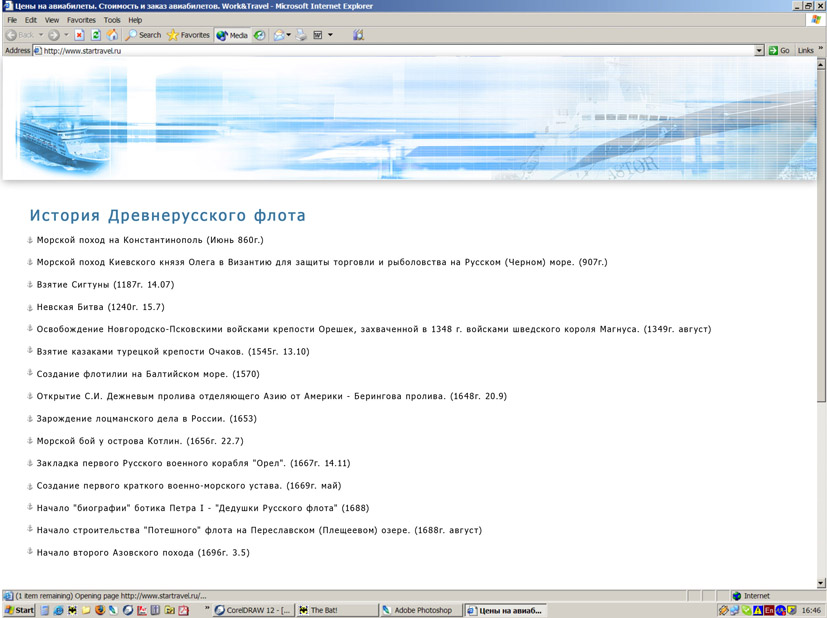The width and height of the screenshot is (827, 618).
Task: Click the Edit with Word icon
Action: tap(318, 35)
